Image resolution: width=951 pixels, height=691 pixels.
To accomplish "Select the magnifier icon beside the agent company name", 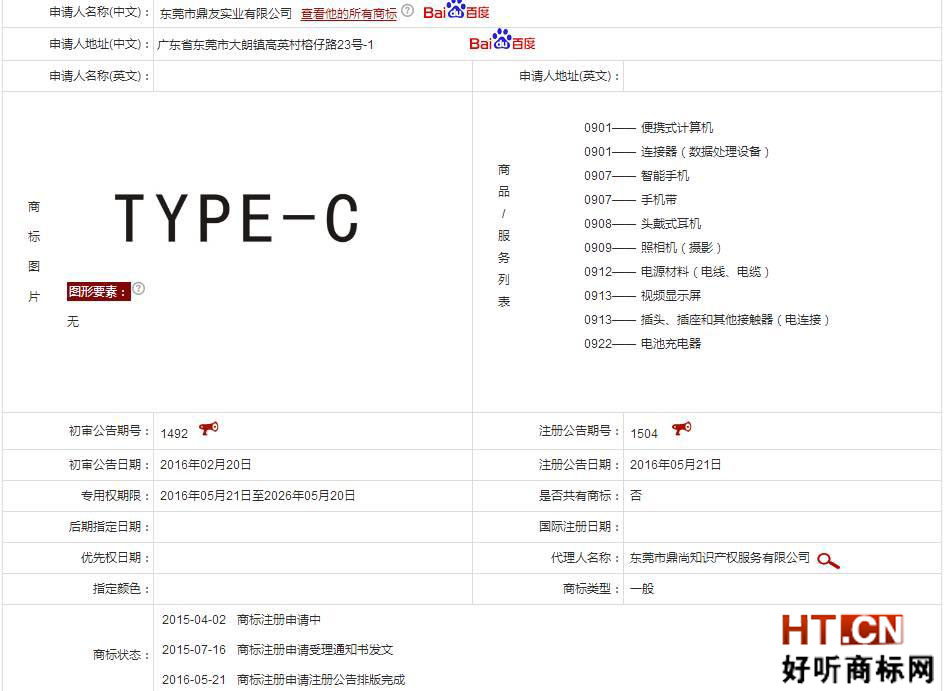I will pyautogui.click(x=827, y=561).
